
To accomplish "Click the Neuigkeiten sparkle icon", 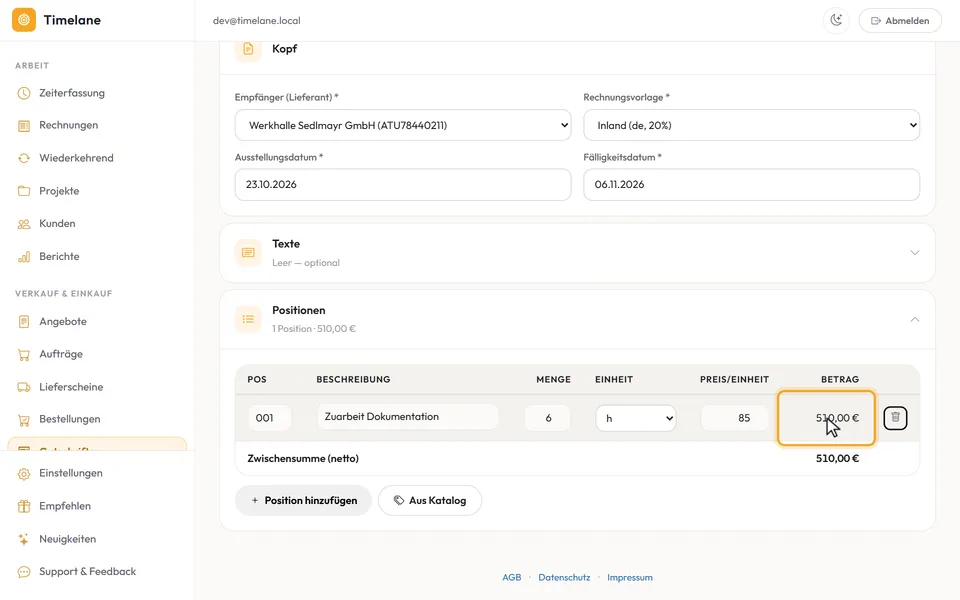I will pos(24,539).
